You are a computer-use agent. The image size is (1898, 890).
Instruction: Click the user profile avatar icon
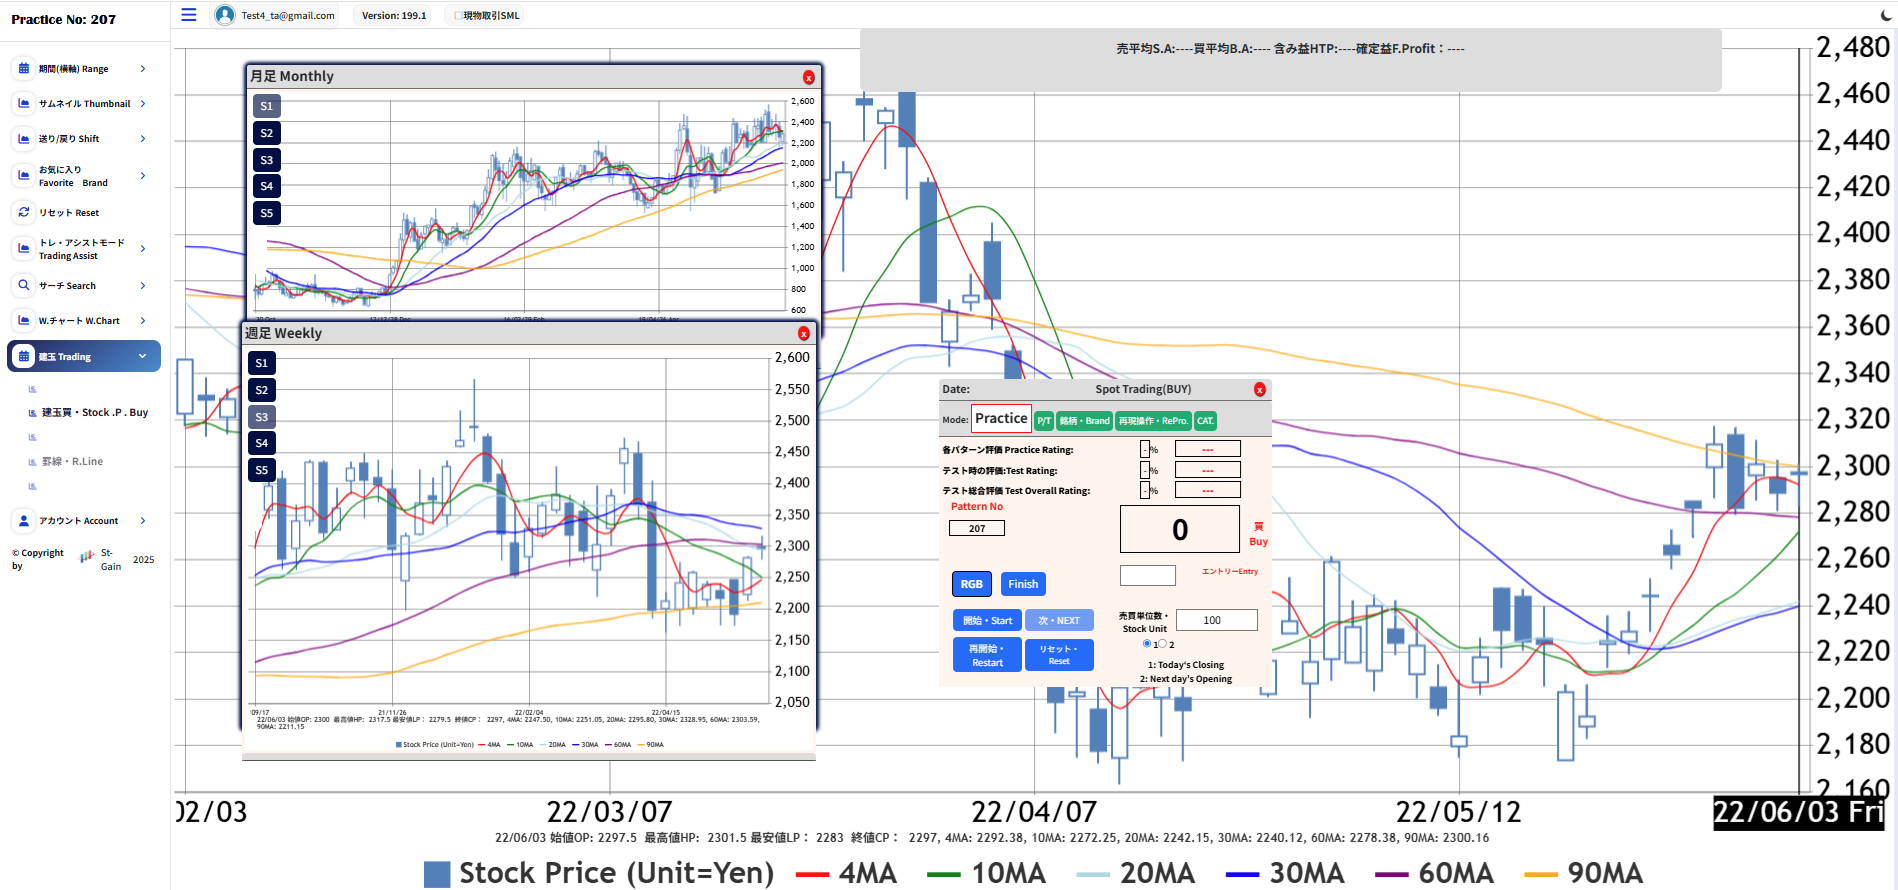click(x=225, y=15)
